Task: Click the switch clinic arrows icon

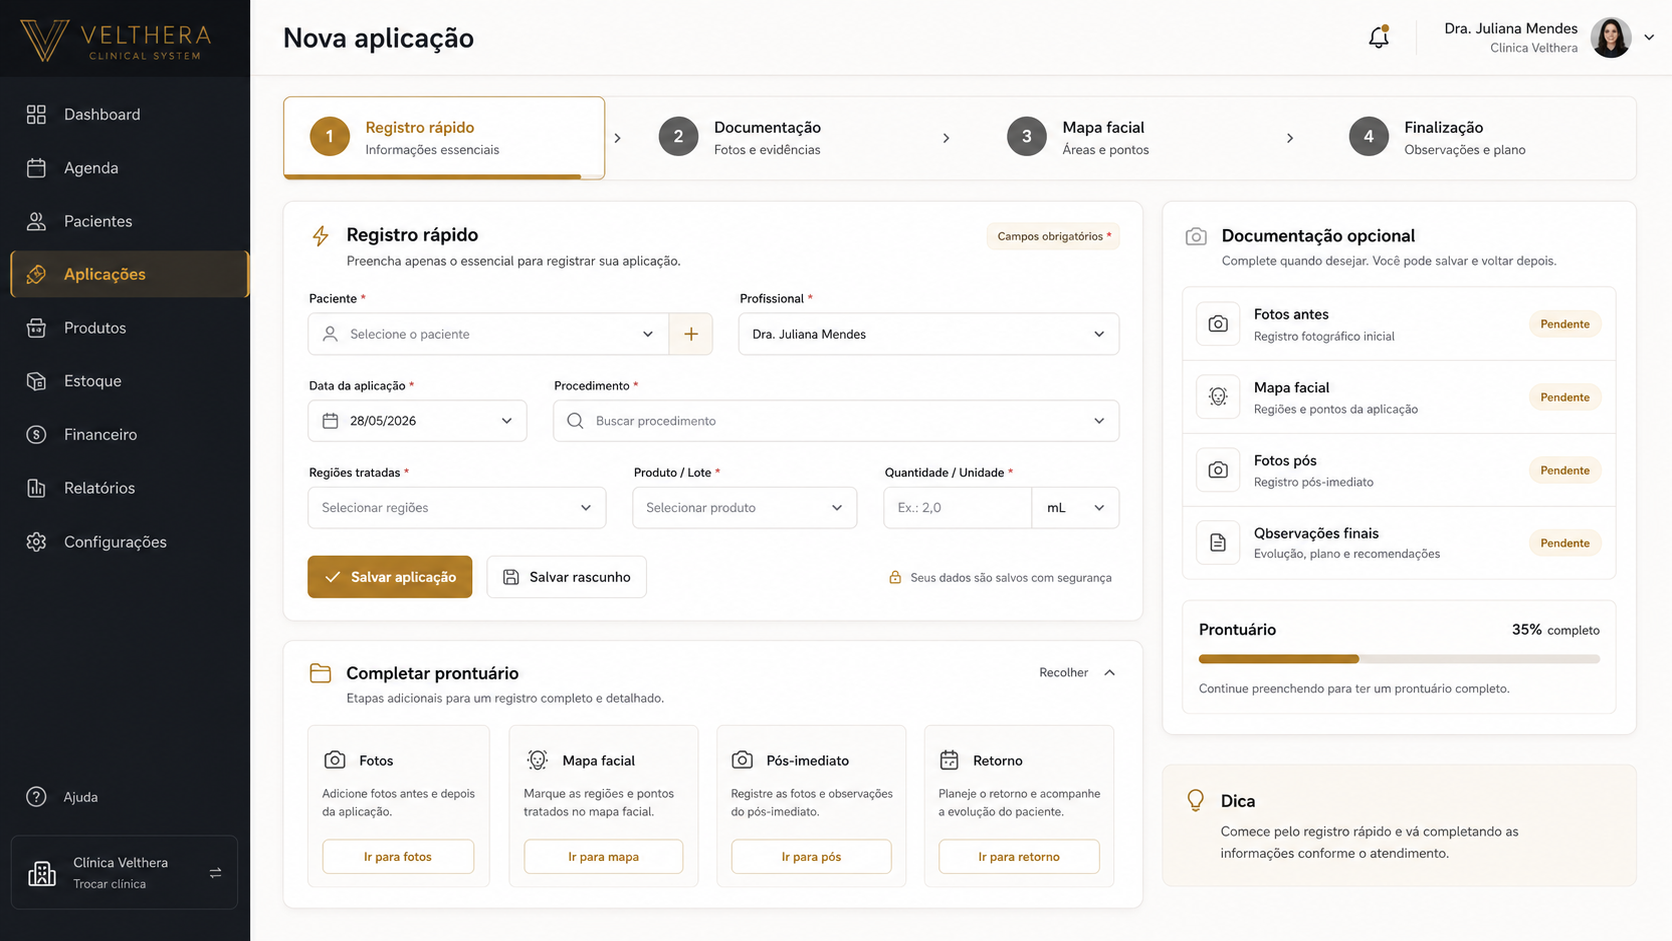Action: point(215,873)
